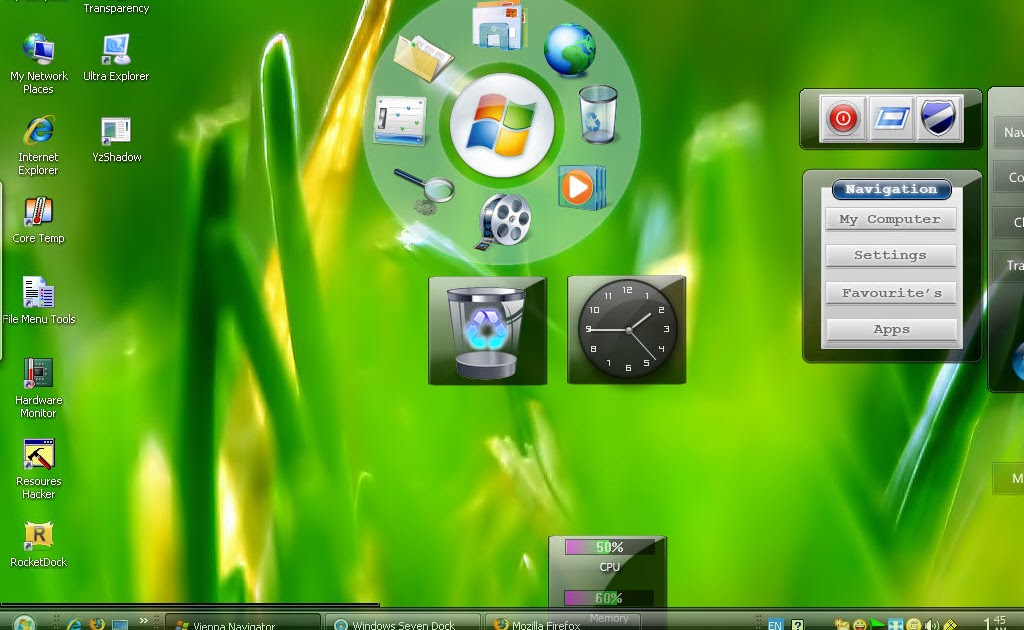Open the Internet Explorer desktop icon

point(39,145)
